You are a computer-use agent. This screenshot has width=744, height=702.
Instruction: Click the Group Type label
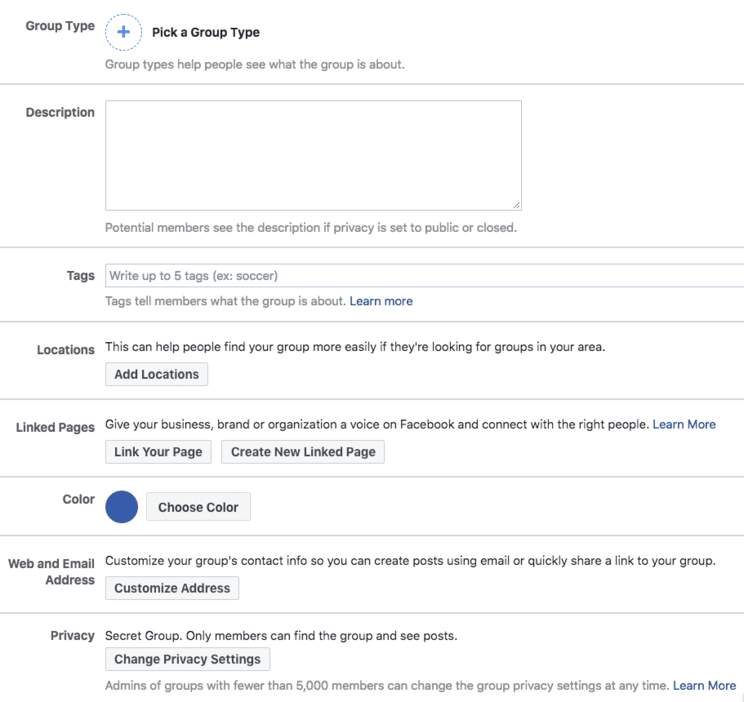tap(60, 26)
